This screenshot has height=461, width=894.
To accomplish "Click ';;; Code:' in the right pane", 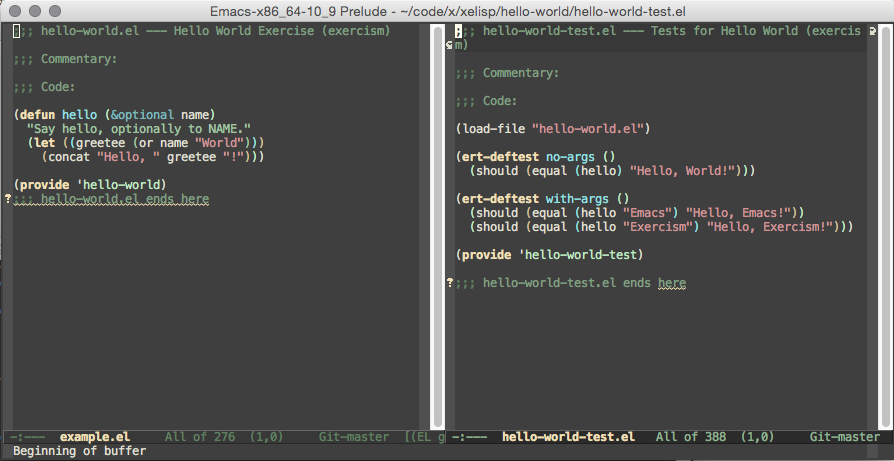I will 486,101.
